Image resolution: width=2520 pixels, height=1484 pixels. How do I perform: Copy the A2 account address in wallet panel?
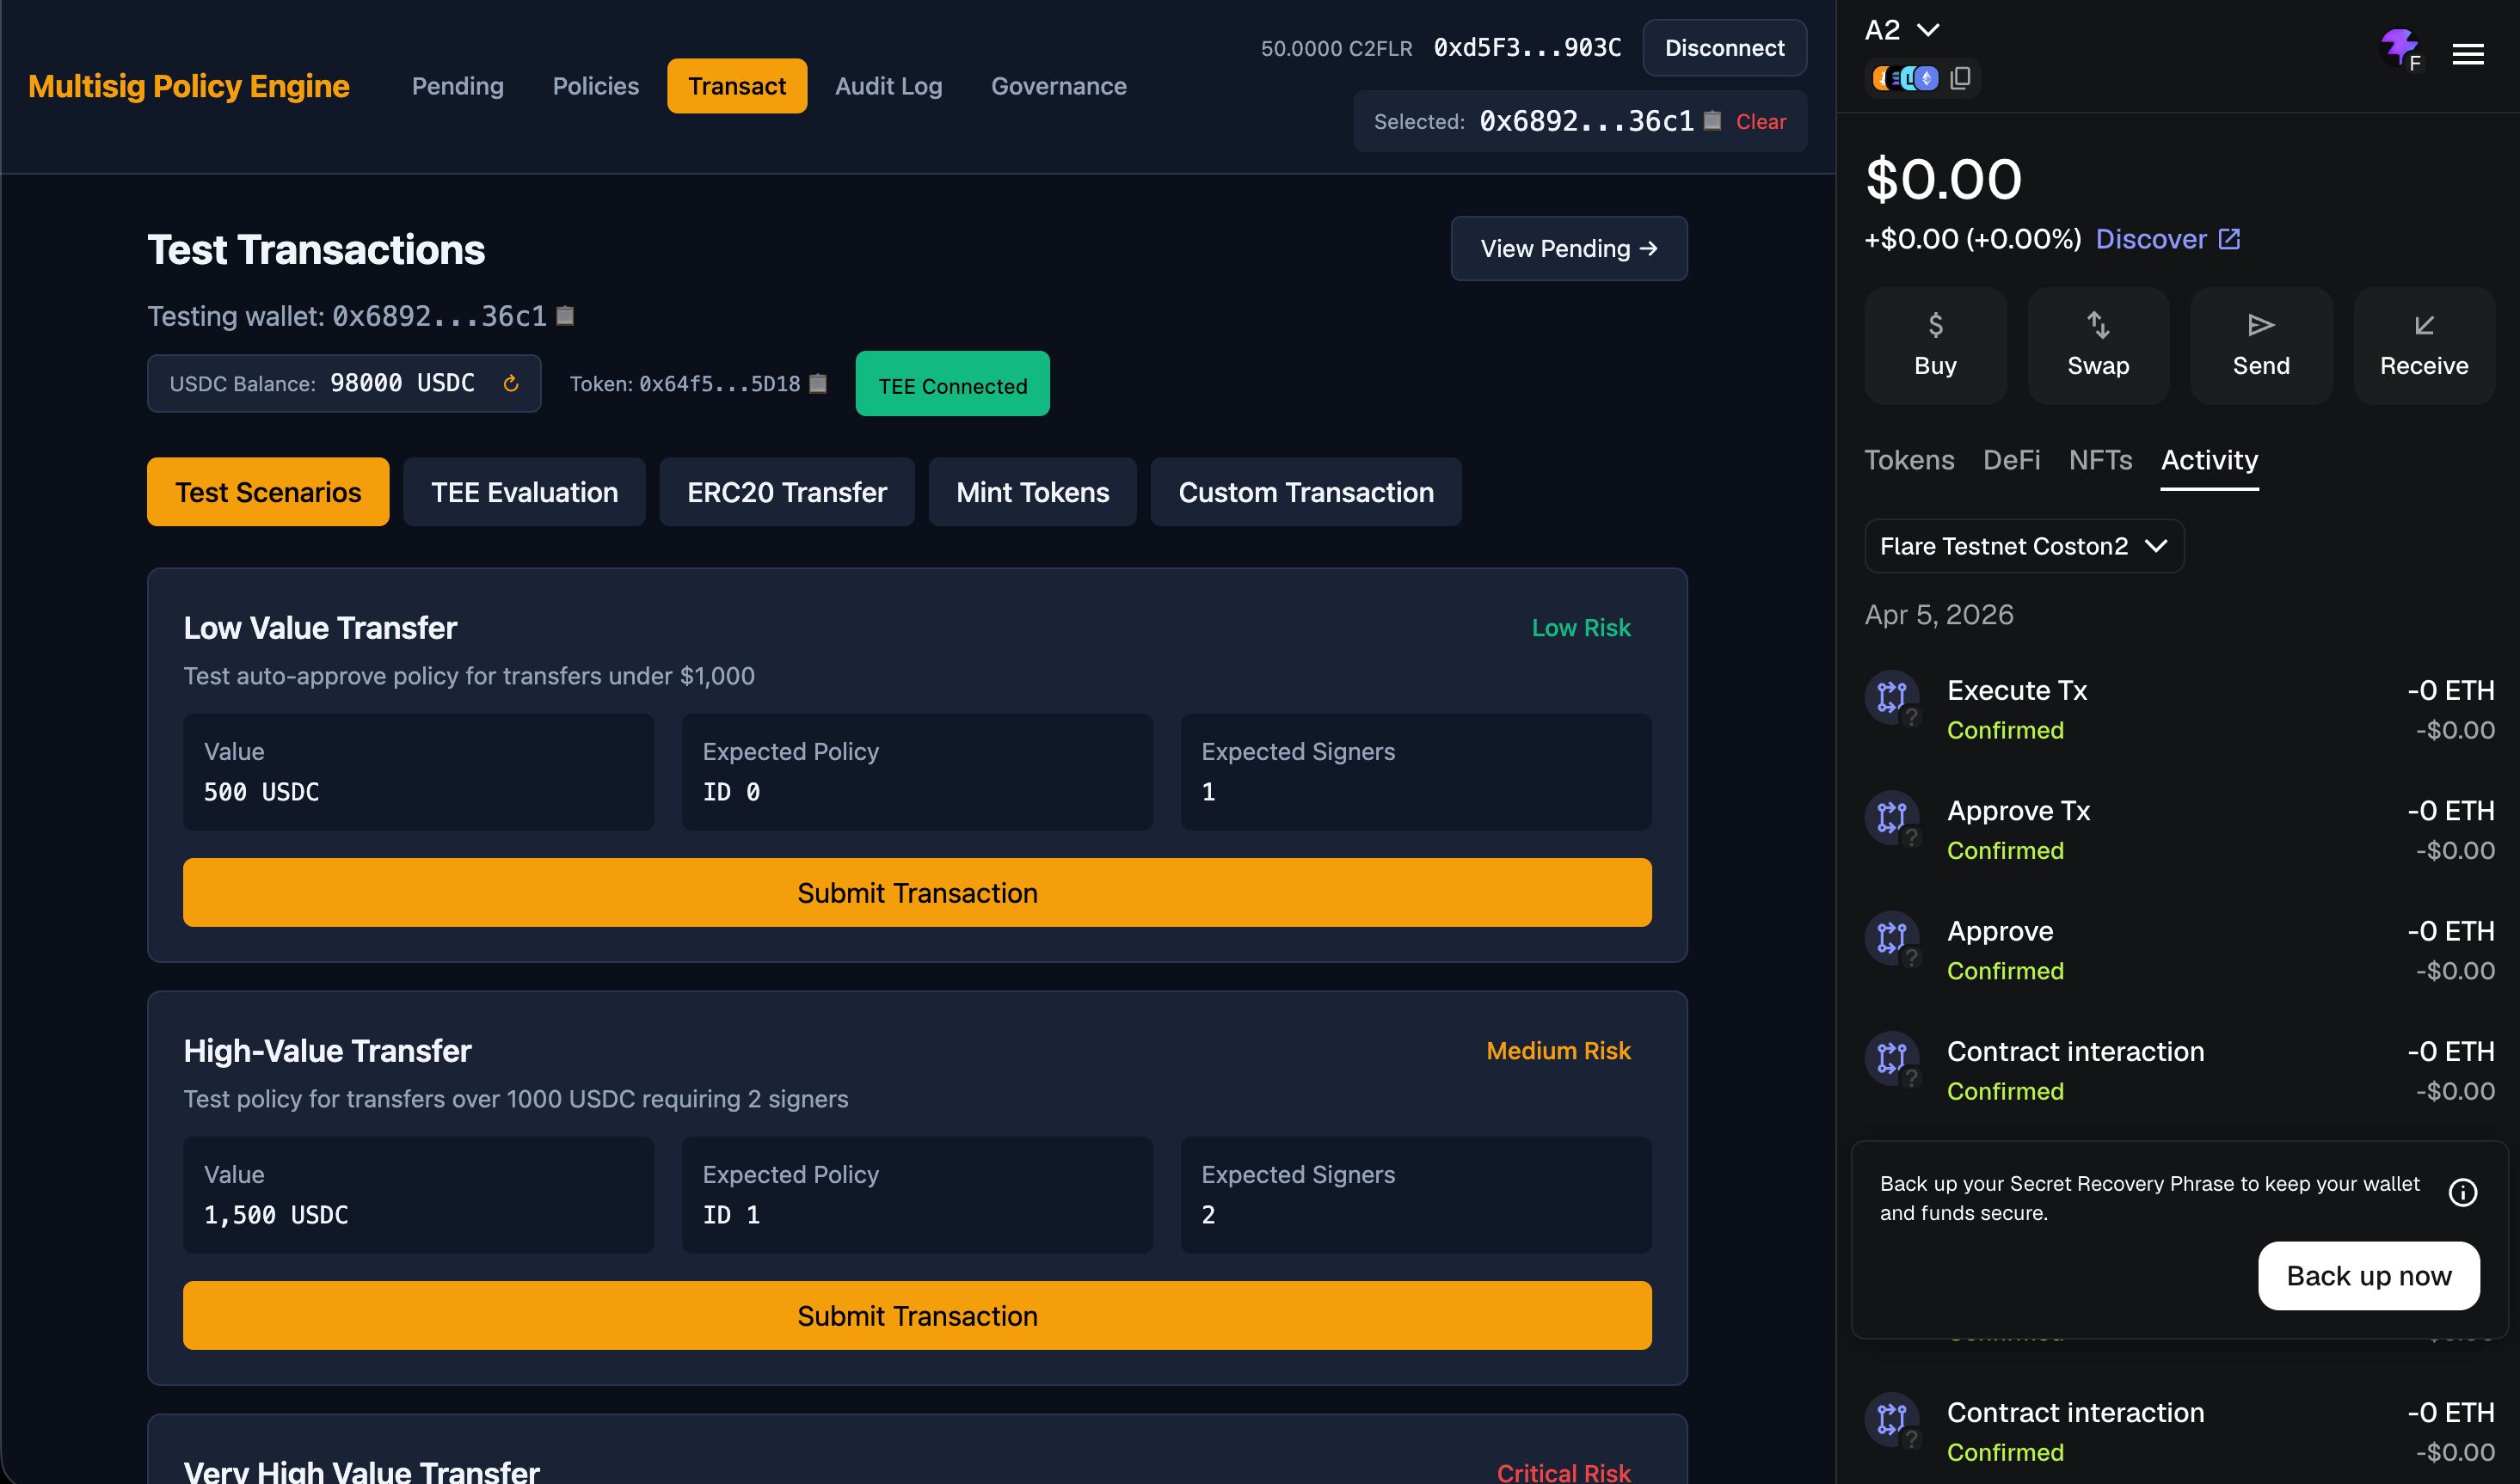1960,78
